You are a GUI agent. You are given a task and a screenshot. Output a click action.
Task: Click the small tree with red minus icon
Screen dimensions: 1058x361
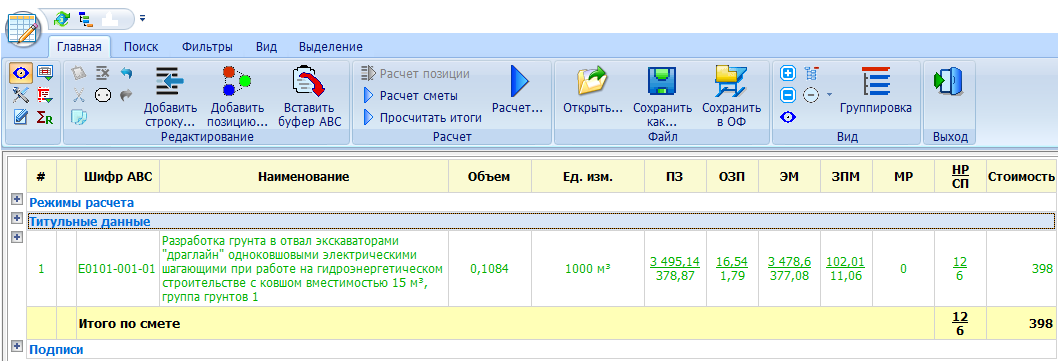811,73
